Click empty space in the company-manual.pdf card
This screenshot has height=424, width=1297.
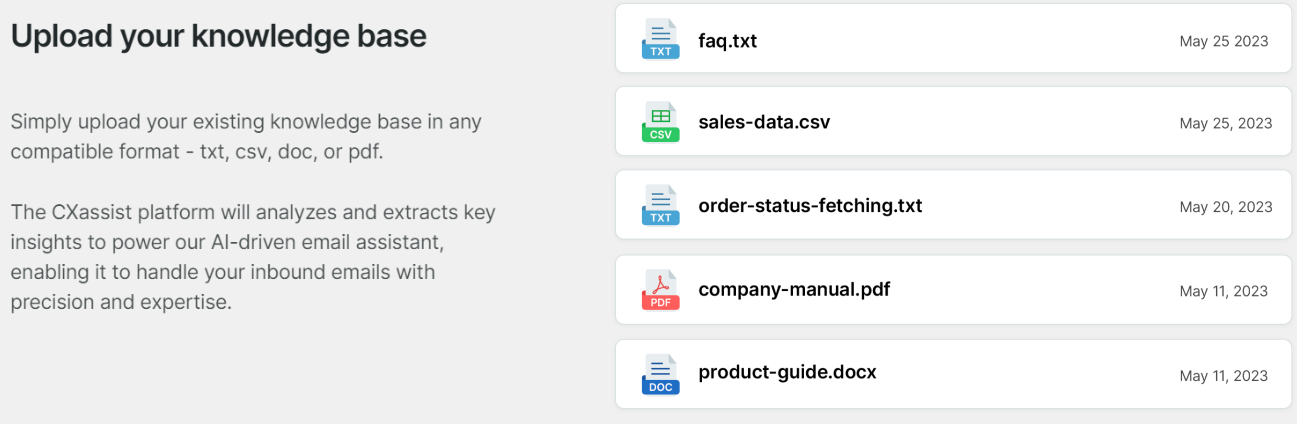tap(1030, 290)
